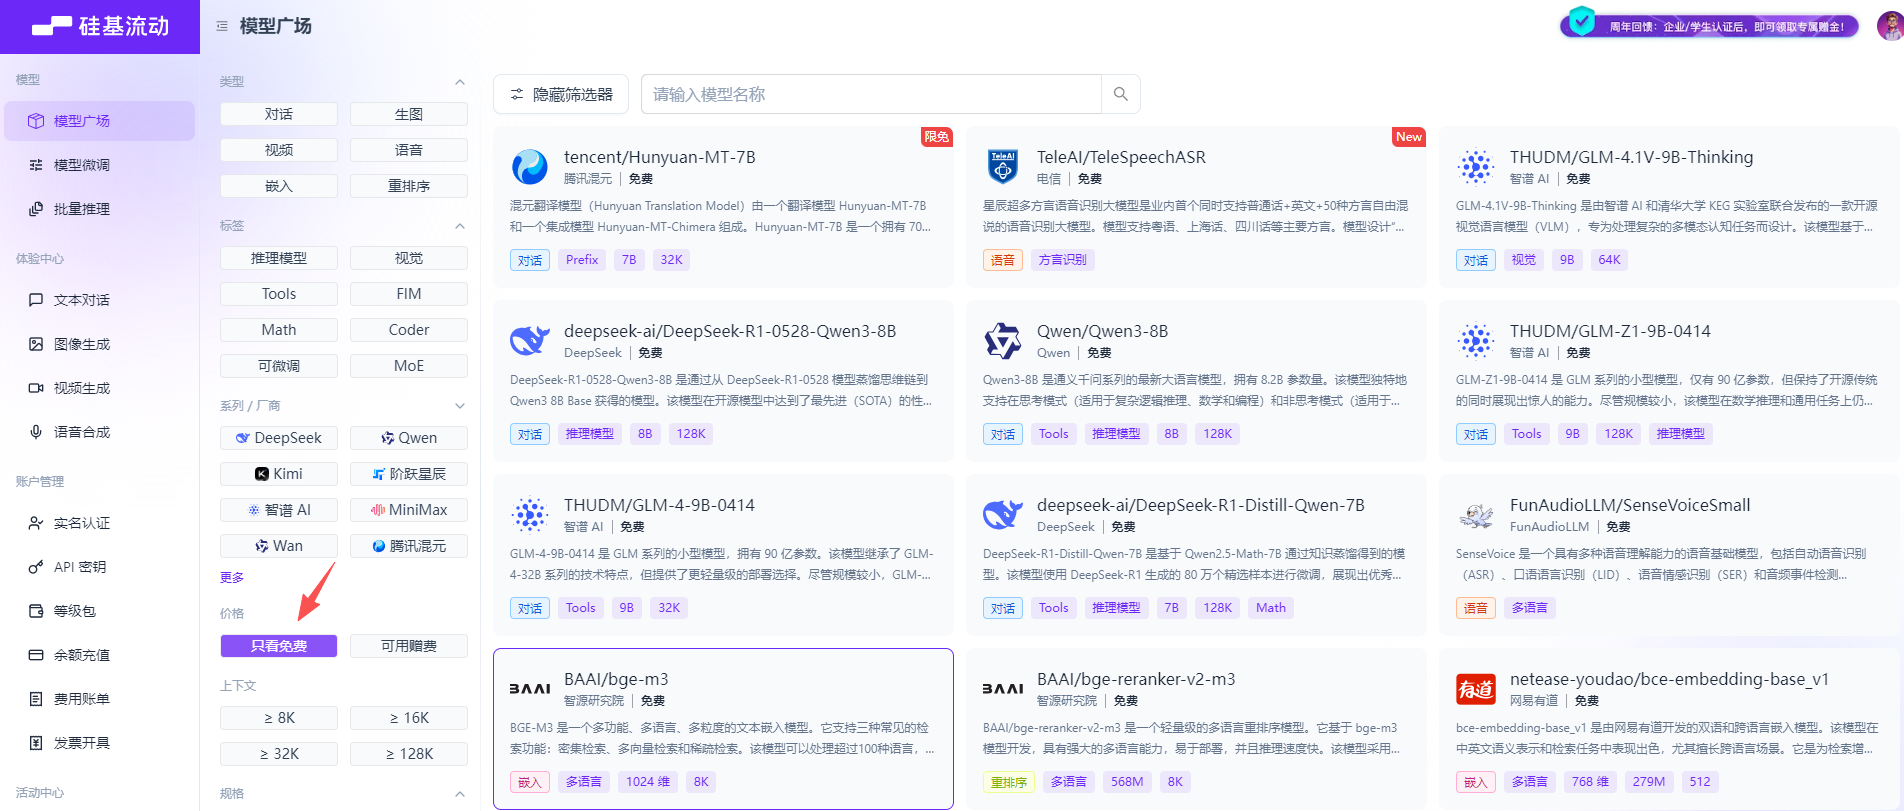Click the 文本对话 chat bubble icon
Viewport: 1904px width, 811px height.
[x=36, y=300]
